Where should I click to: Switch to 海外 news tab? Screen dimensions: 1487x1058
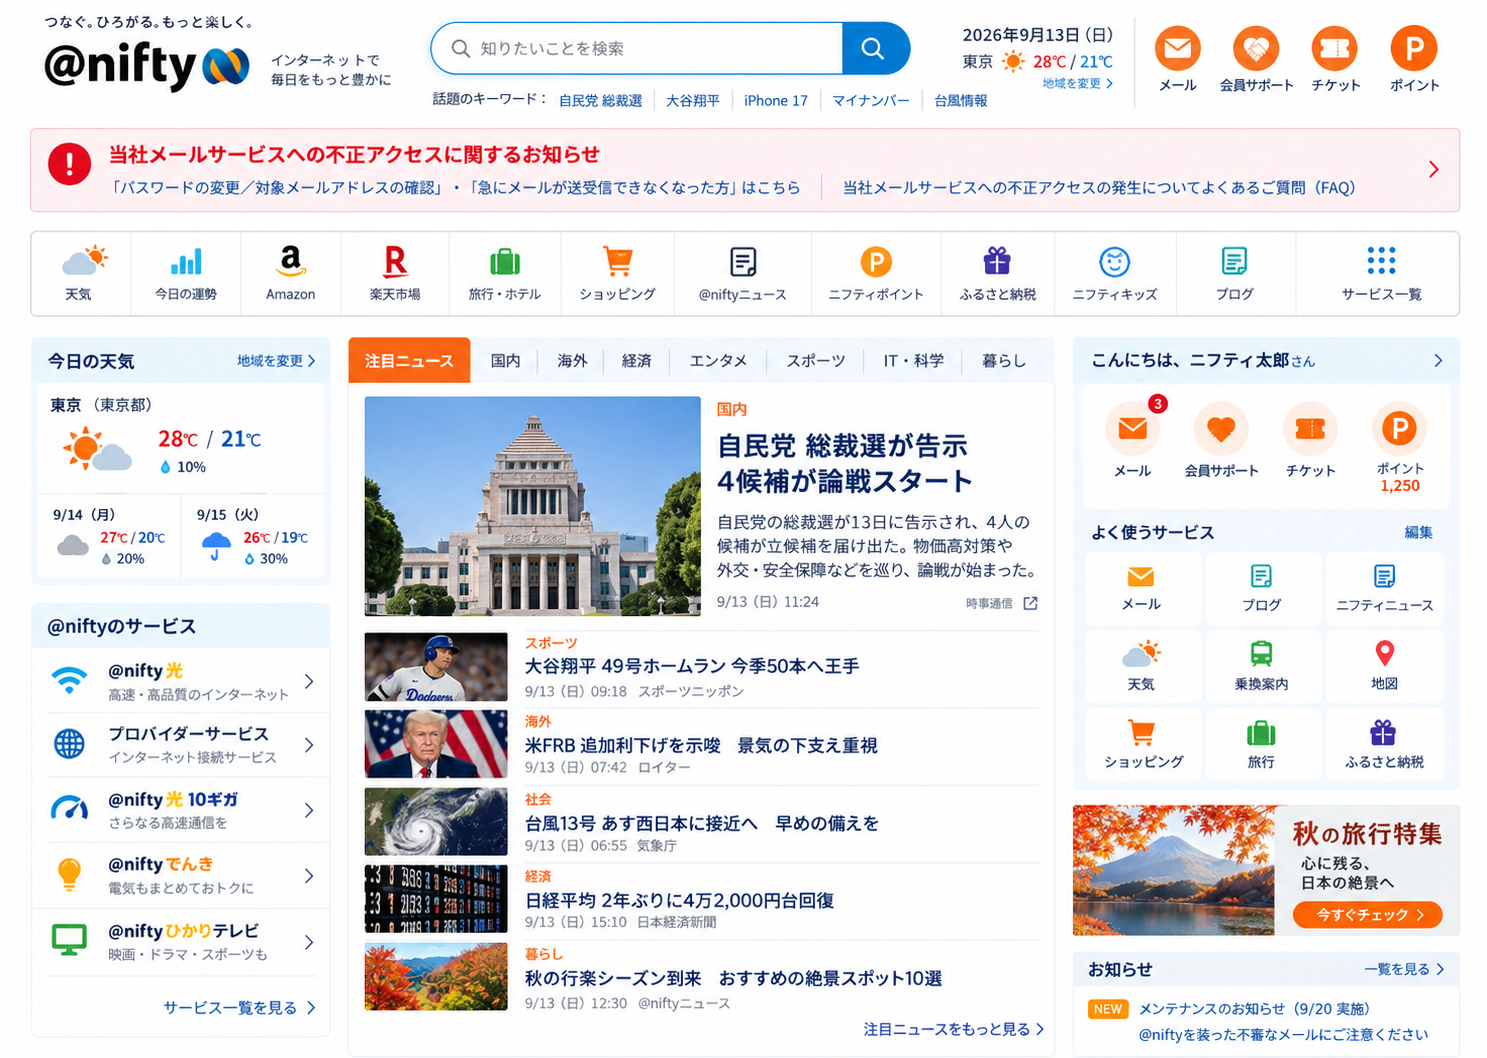572,361
